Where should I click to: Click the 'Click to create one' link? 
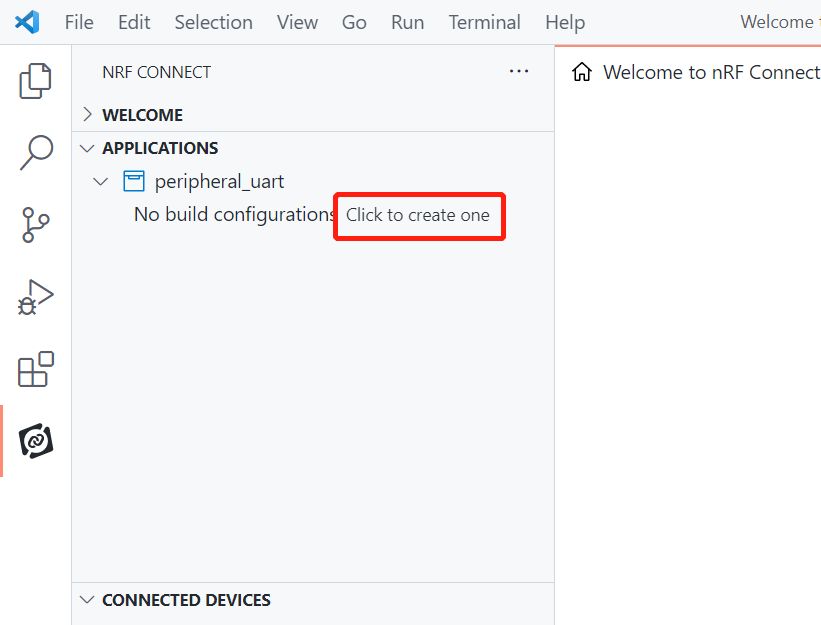pos(418,215)
